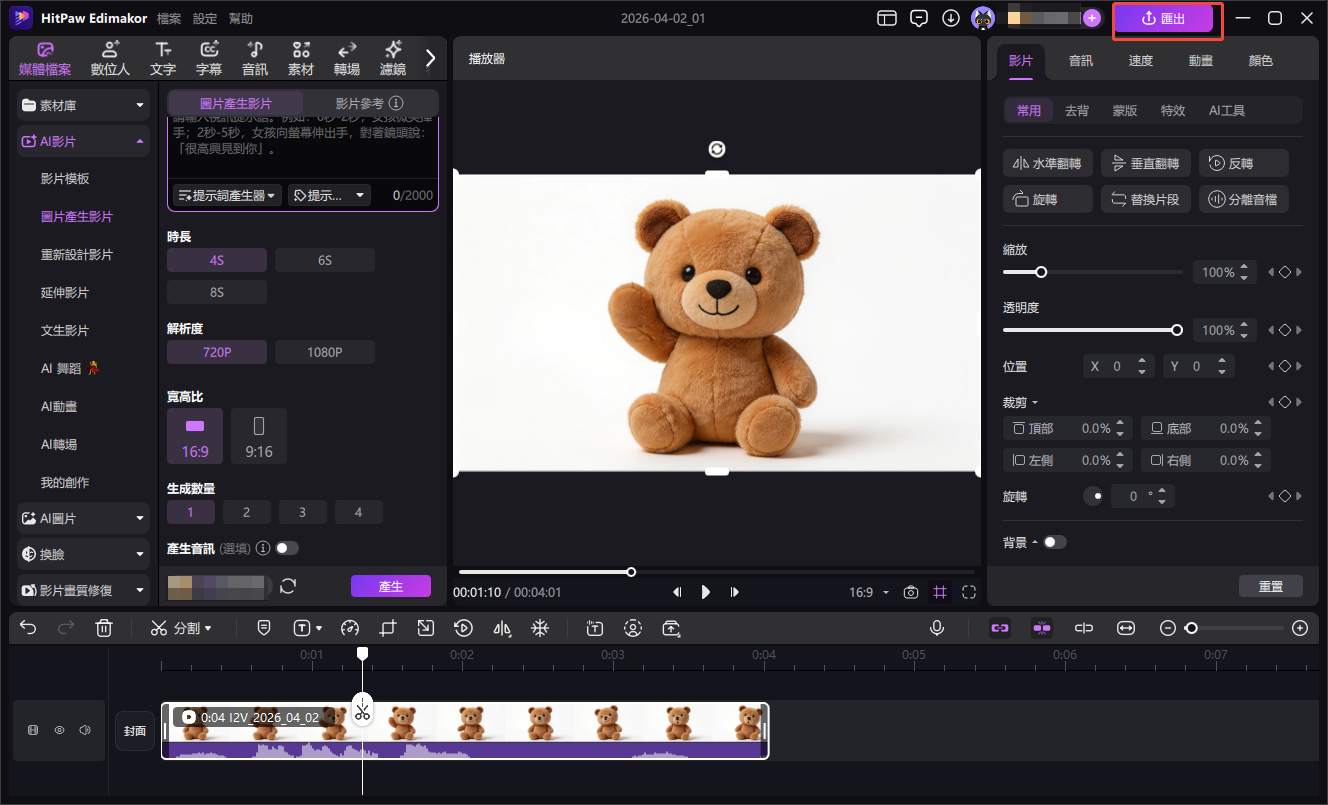Toggle the 產生音訊 switch
Image resolution: width=1328 pixels, height=805 pixels.
(287, 548)
